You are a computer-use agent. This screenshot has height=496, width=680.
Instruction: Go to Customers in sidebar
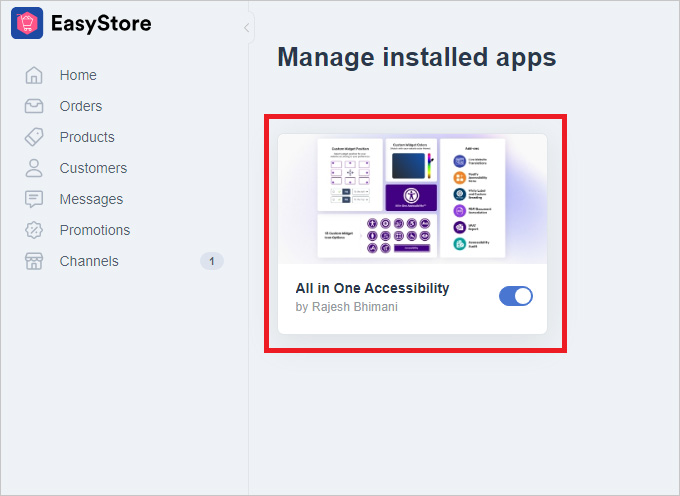click(93, 168)
